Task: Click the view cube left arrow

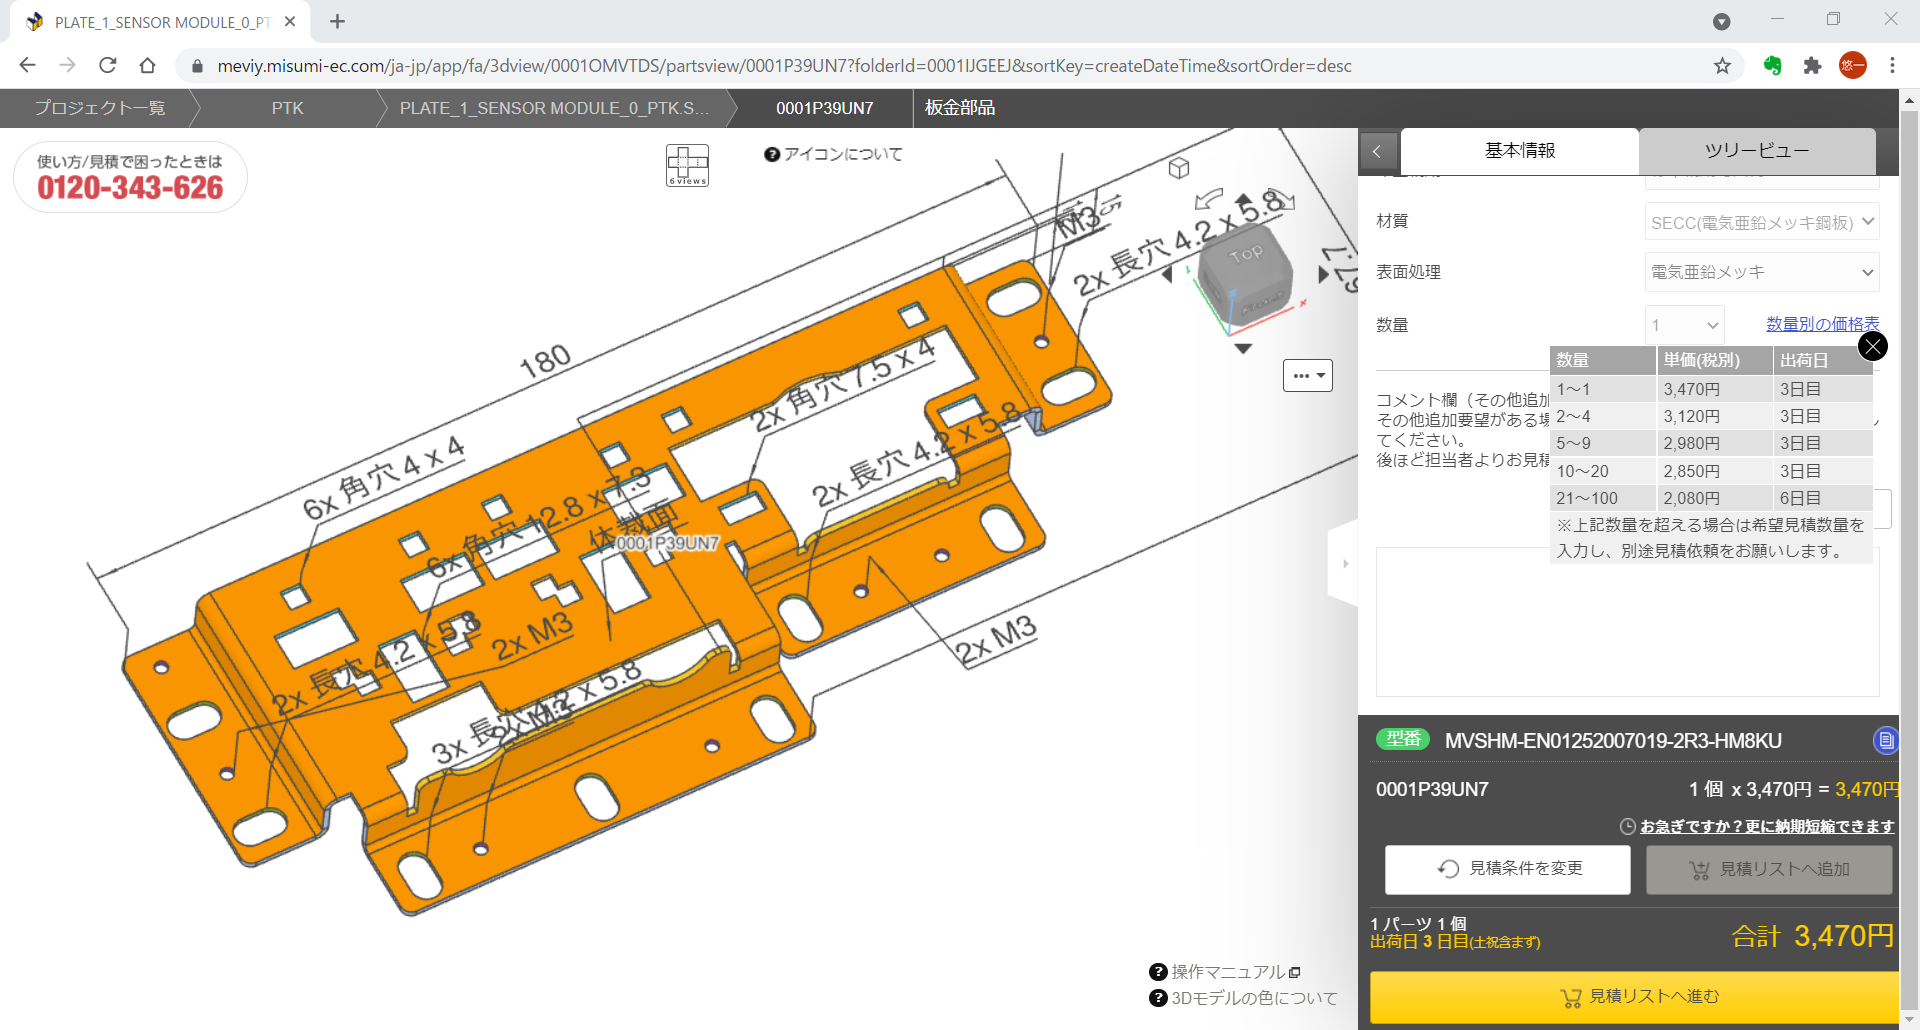Action: (x=1166, y=273)
